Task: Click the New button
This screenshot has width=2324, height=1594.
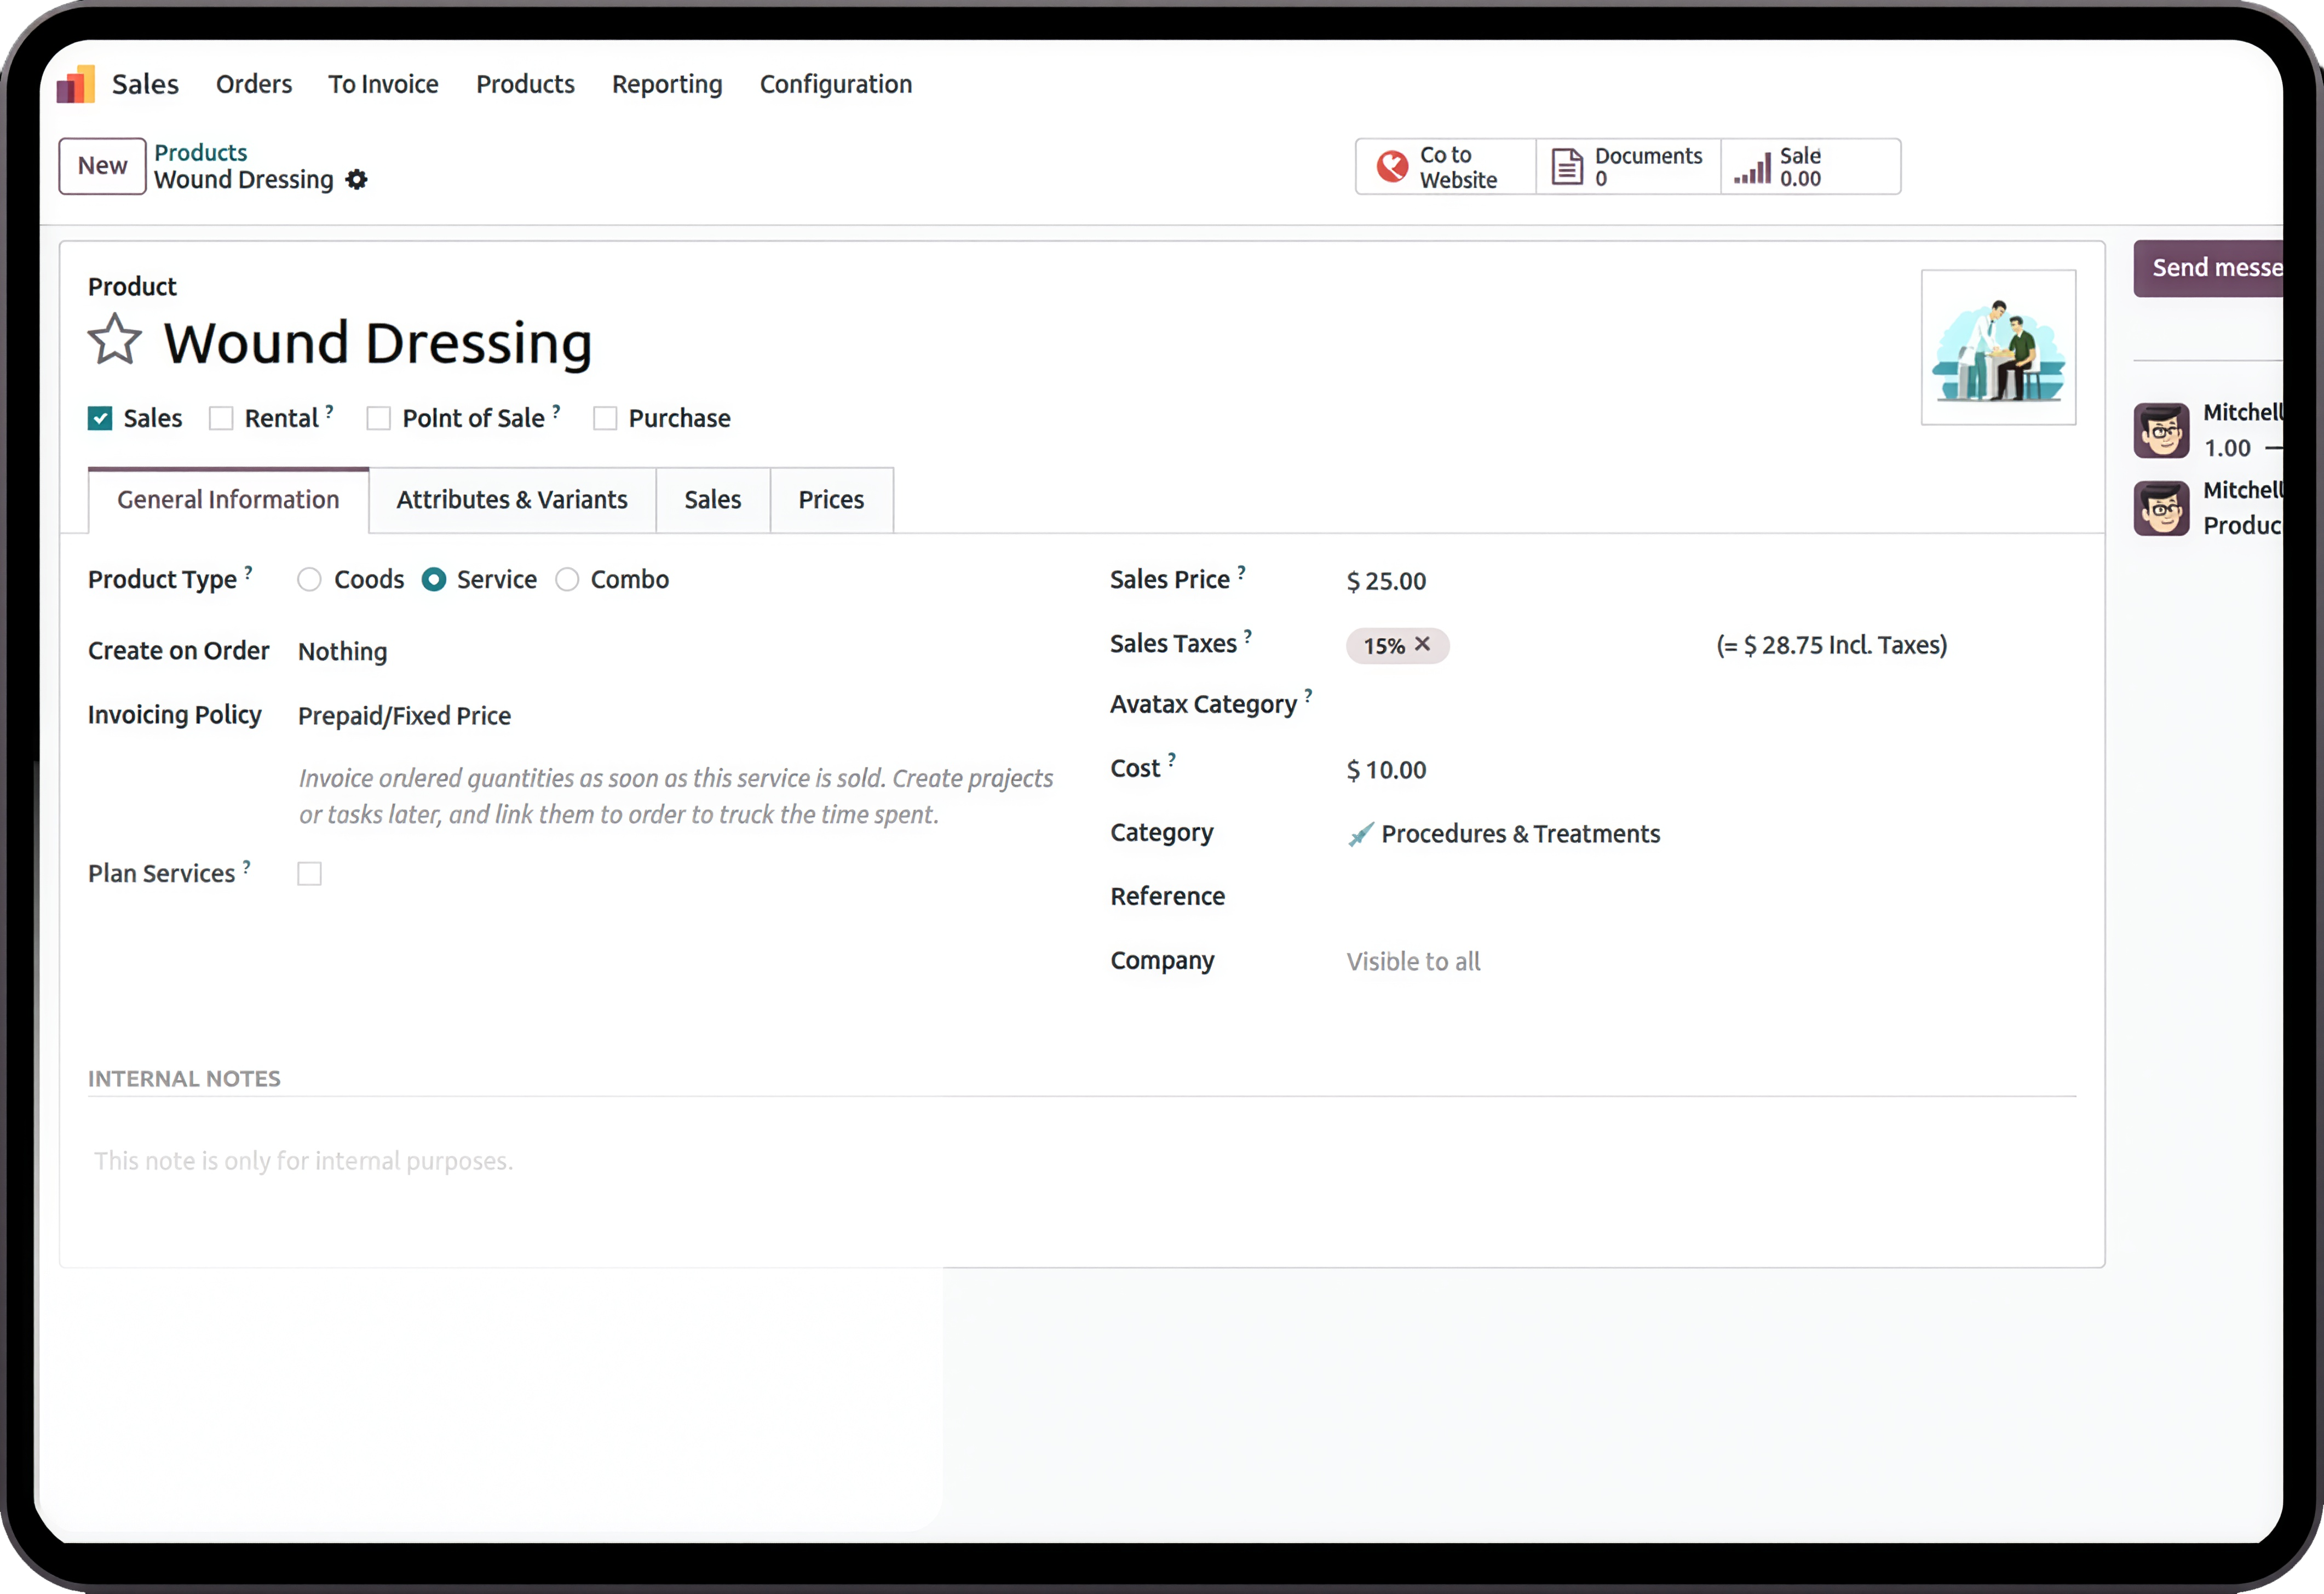Action: pos(102,166)
